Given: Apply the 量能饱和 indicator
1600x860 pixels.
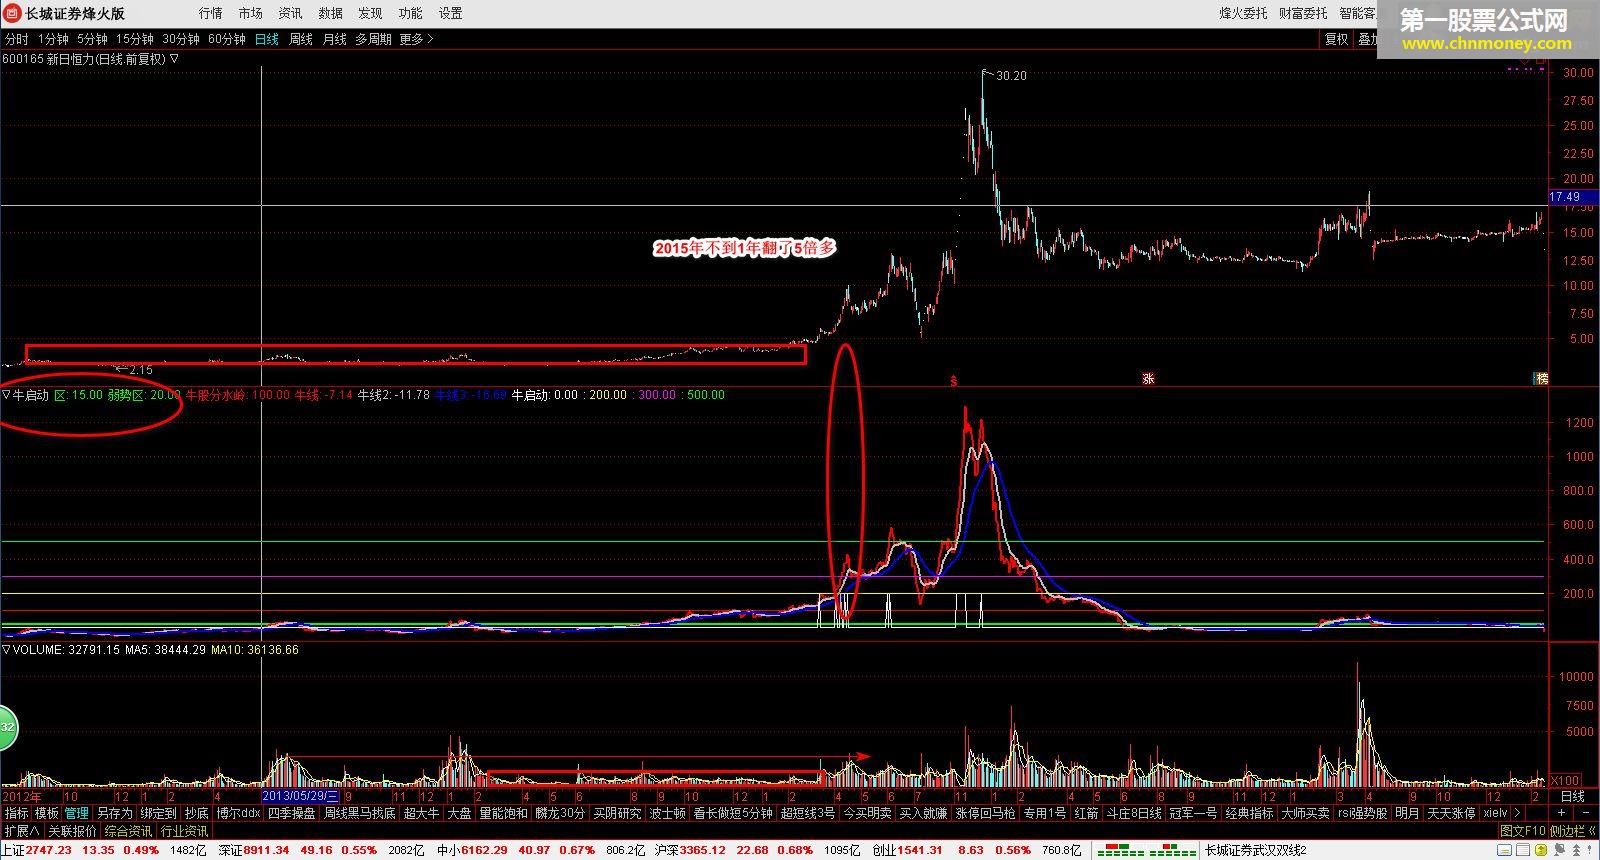Looking at the screenshot, I should [503, 813].
